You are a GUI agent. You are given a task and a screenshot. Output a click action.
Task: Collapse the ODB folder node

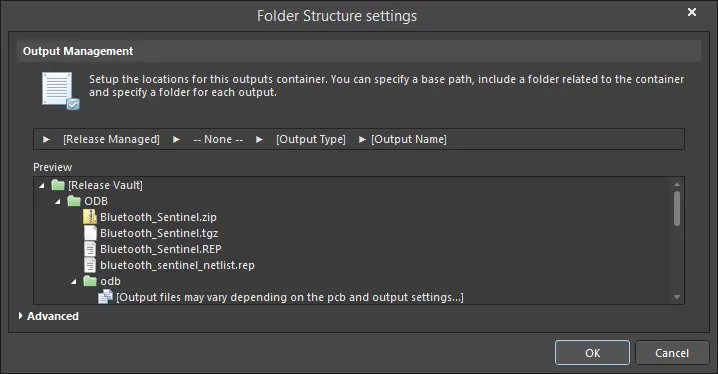(x=58, y=201)
